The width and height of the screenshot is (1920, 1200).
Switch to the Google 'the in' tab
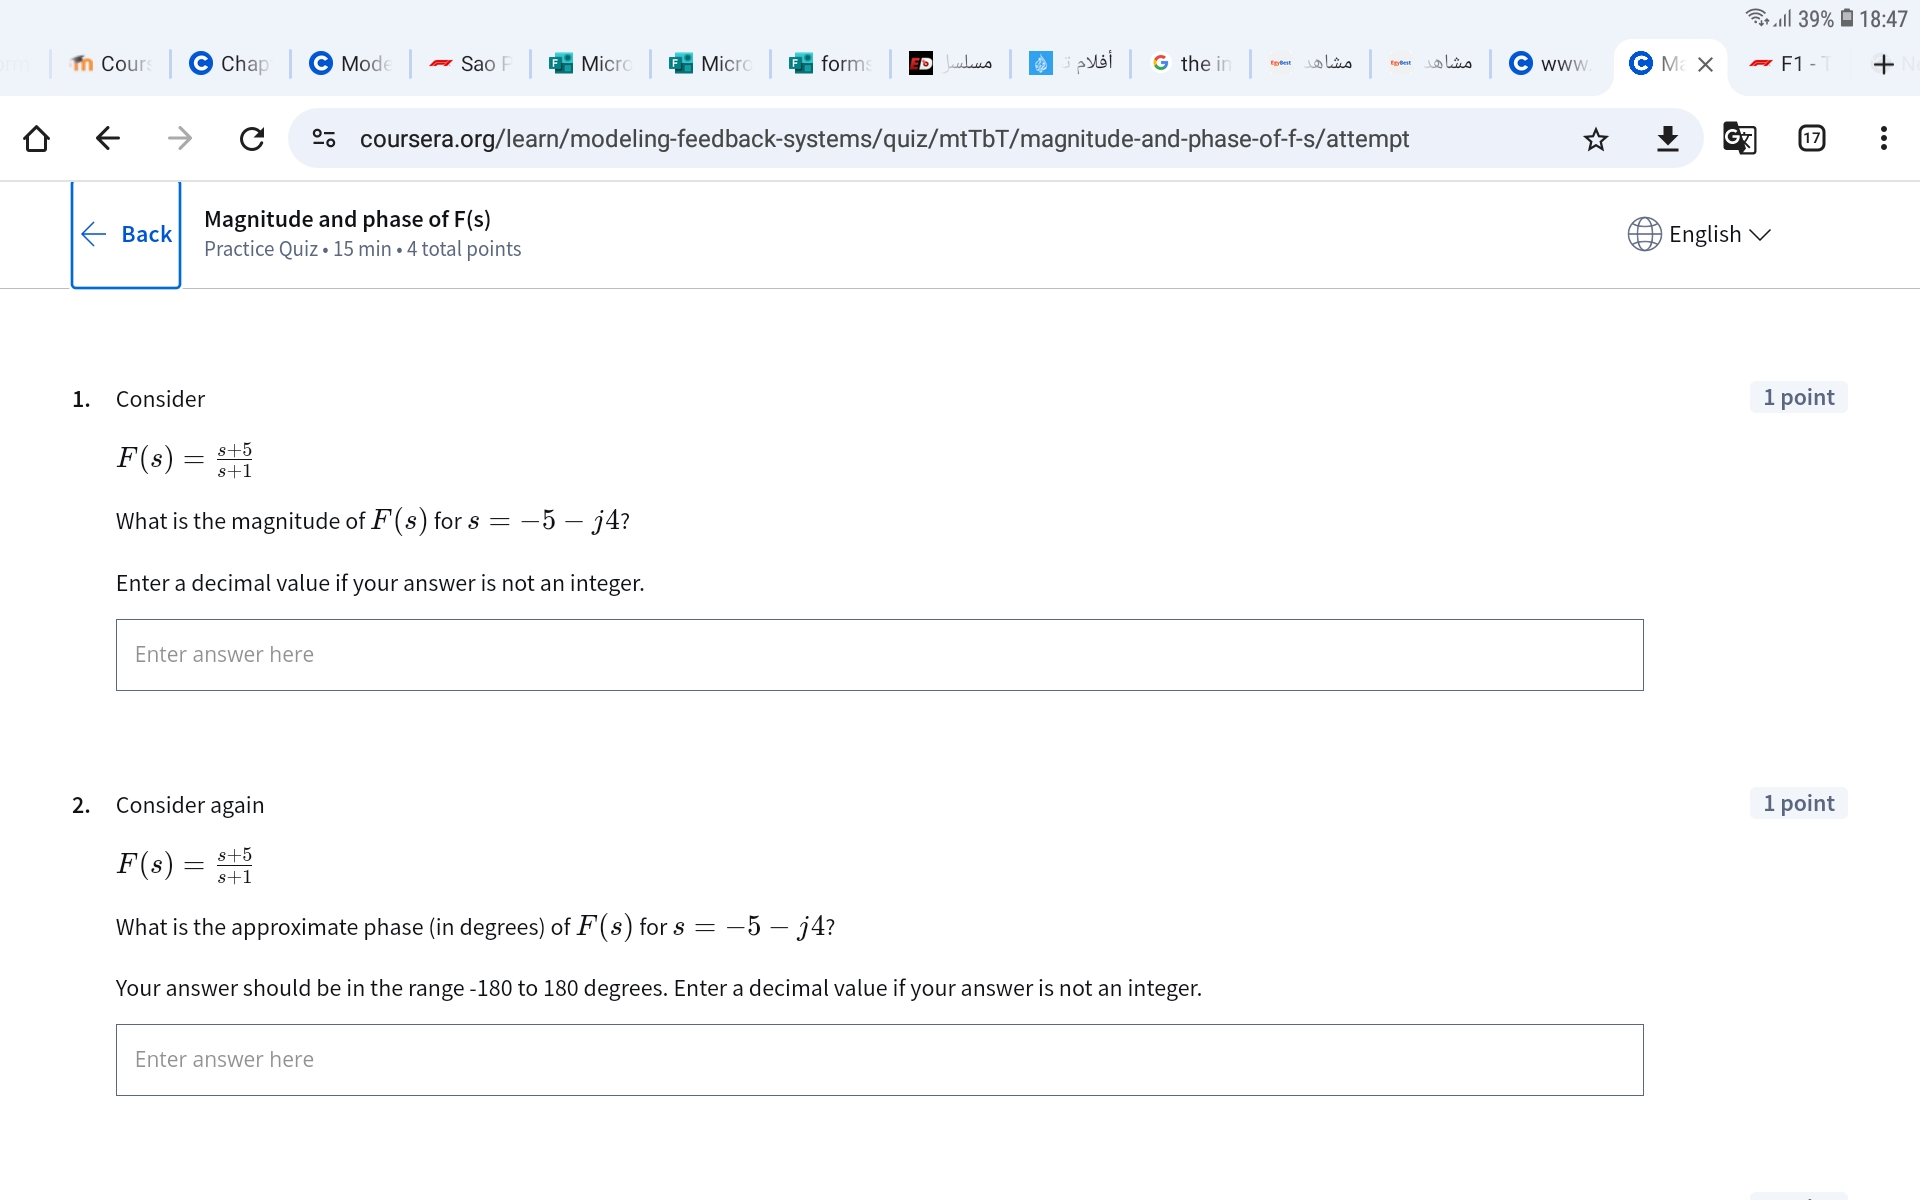[x=1190, y=64]
